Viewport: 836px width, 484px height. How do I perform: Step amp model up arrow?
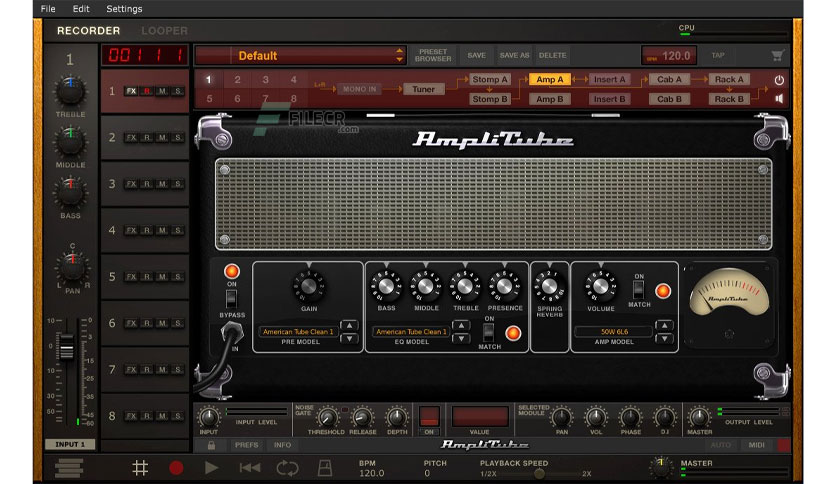pyautogui.click(x=664, y=325)
